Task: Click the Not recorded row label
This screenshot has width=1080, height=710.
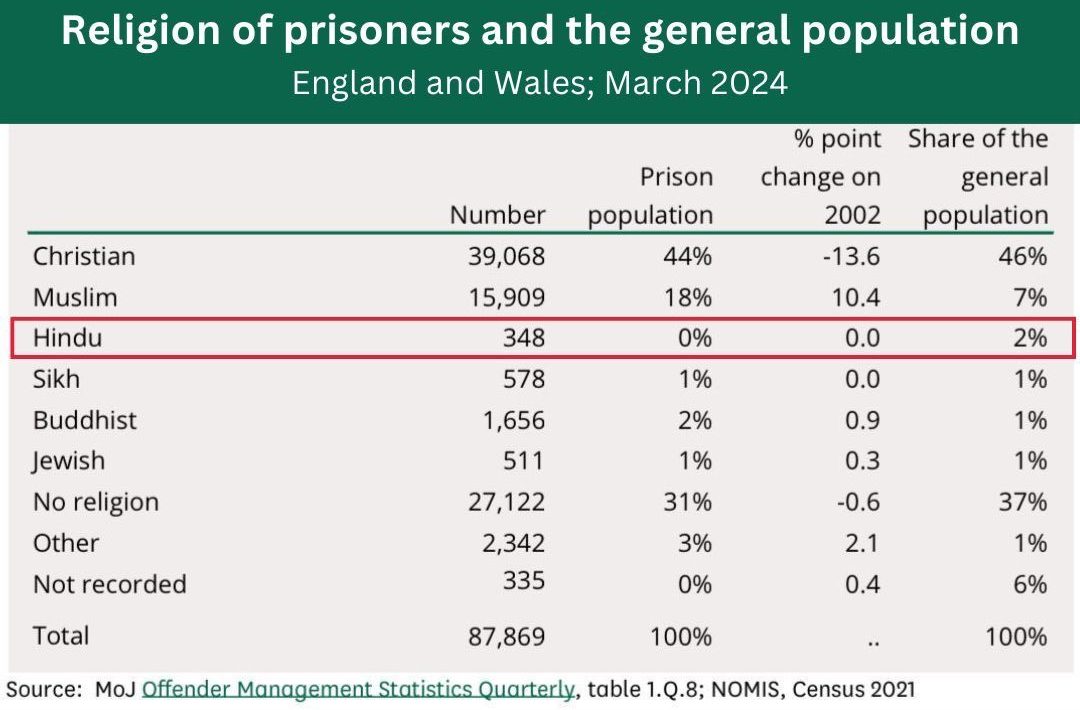Action: 110,584
